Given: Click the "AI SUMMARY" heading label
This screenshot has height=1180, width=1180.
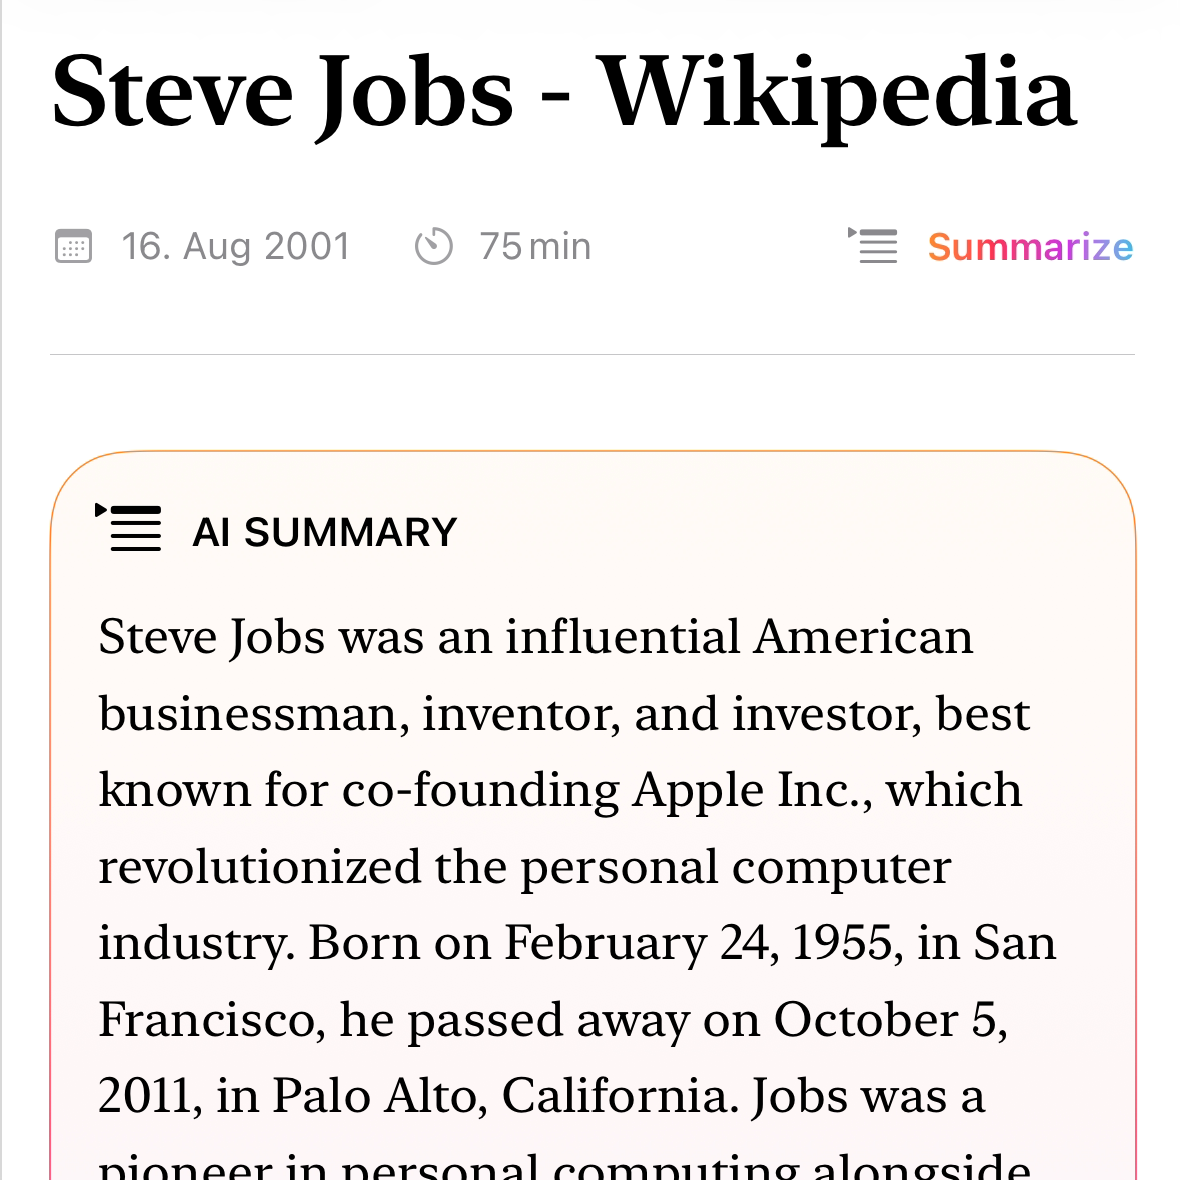Looking at the screenshot, I should 324,532.
